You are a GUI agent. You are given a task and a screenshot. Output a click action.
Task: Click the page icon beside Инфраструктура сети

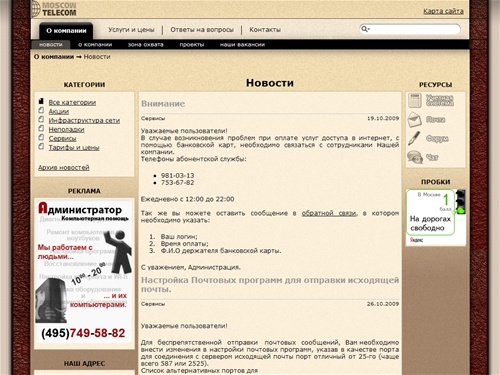(x=41, y=119)
